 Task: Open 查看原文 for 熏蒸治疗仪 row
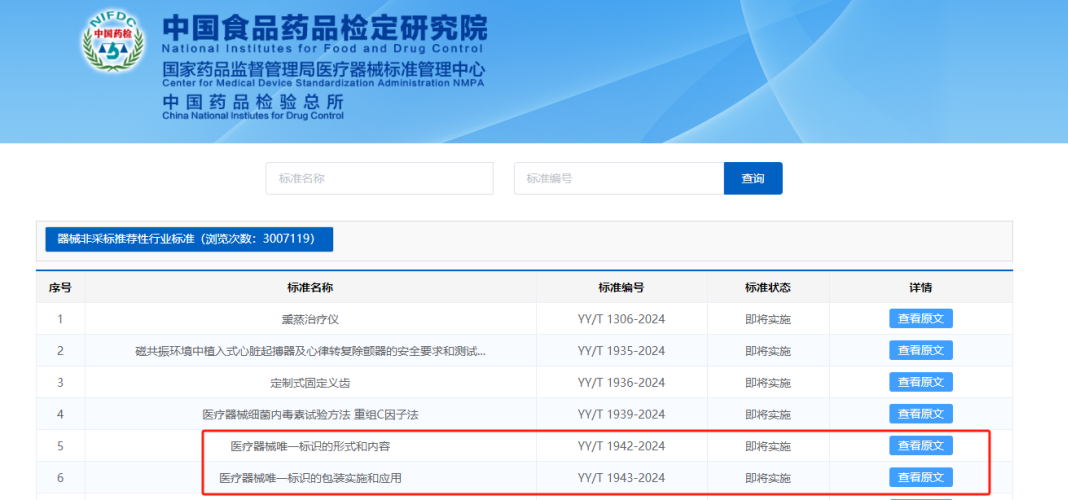(920, 319)
